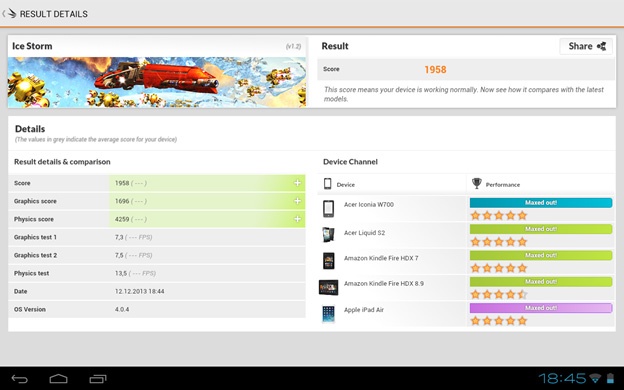Select the Apple iPad Air purple performance bar

point(541,308)
